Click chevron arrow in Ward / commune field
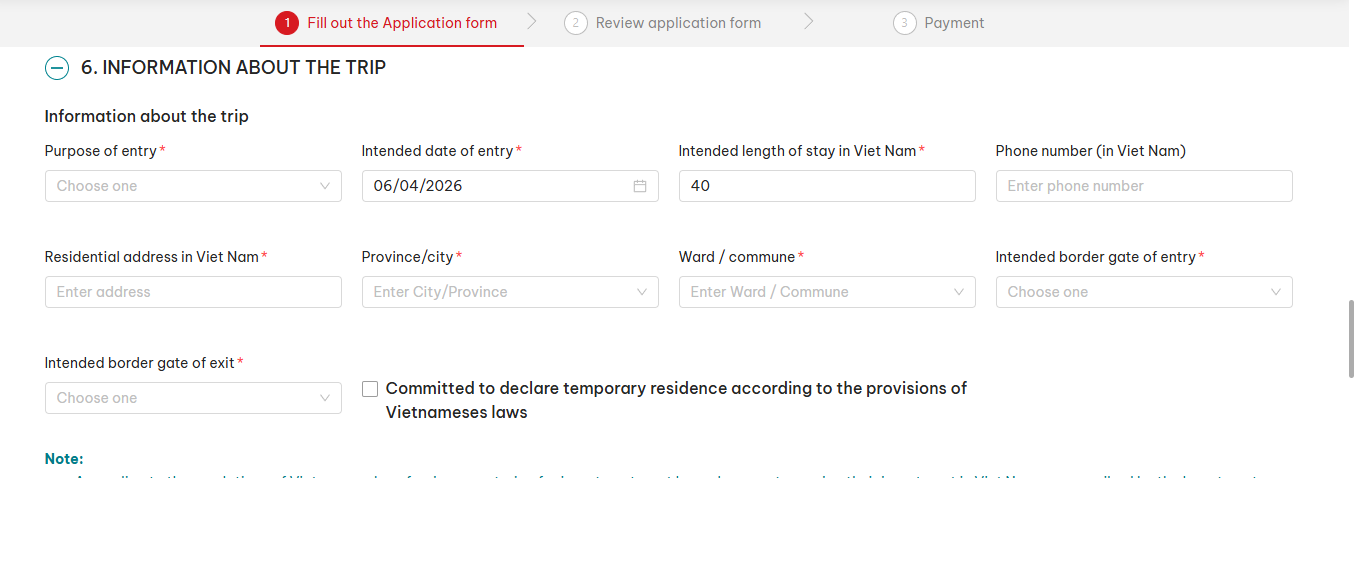The width and height of the screenshot is (1354, 568). click(x=959, y=292)
